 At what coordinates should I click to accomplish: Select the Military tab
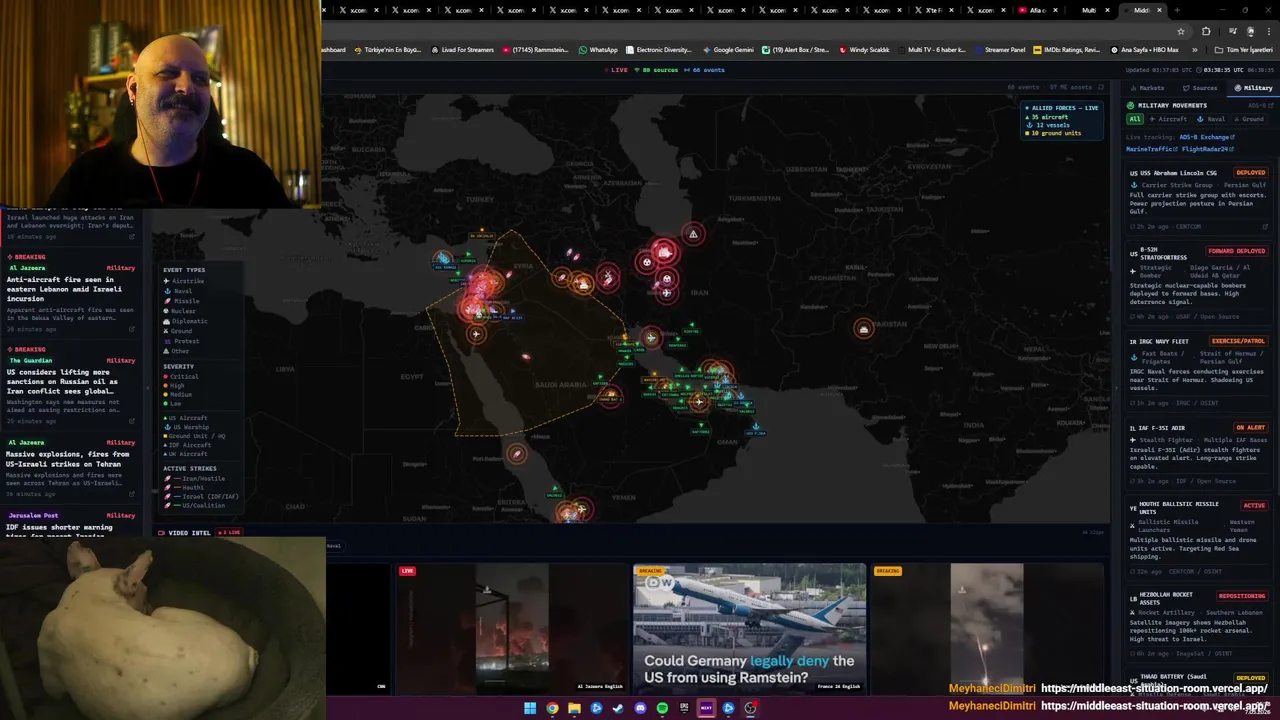pyautogui.click(x=1254, y=88)
